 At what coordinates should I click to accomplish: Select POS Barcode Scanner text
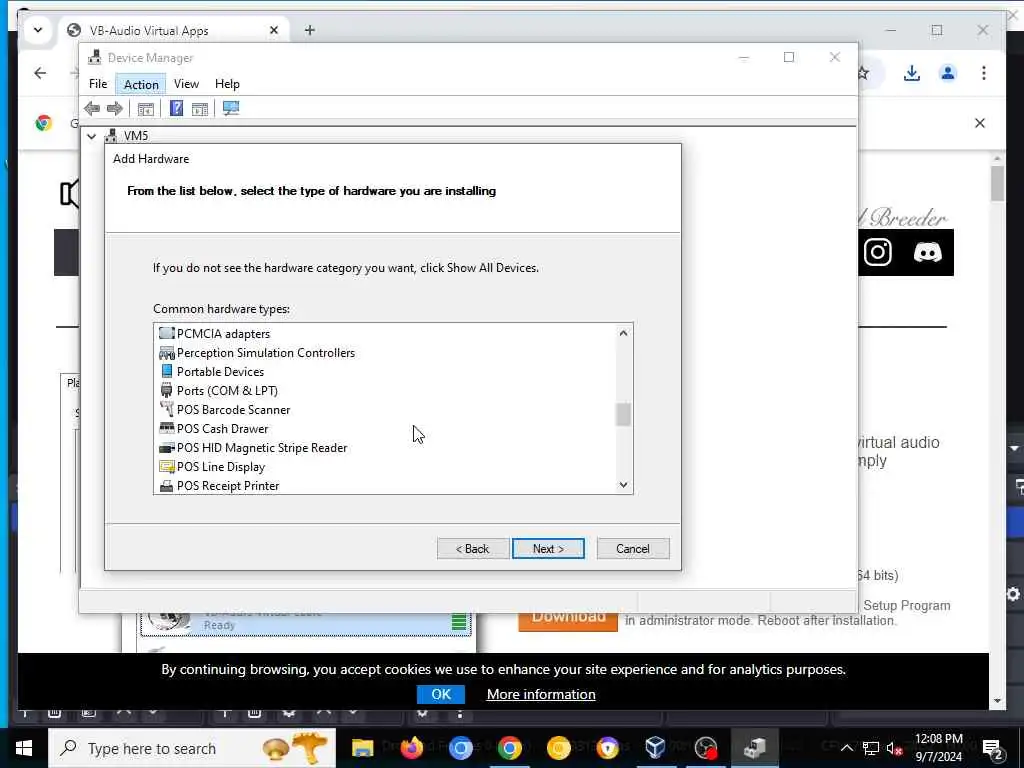click(x=233, y=409)
